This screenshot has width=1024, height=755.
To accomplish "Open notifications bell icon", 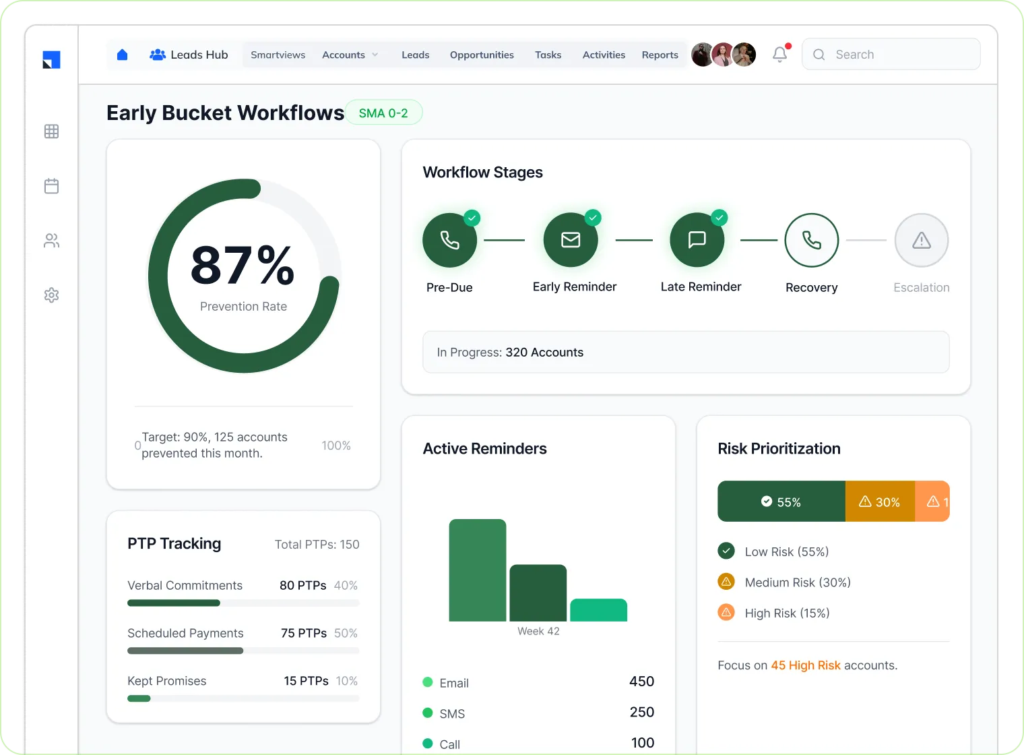I will [780, 54].
